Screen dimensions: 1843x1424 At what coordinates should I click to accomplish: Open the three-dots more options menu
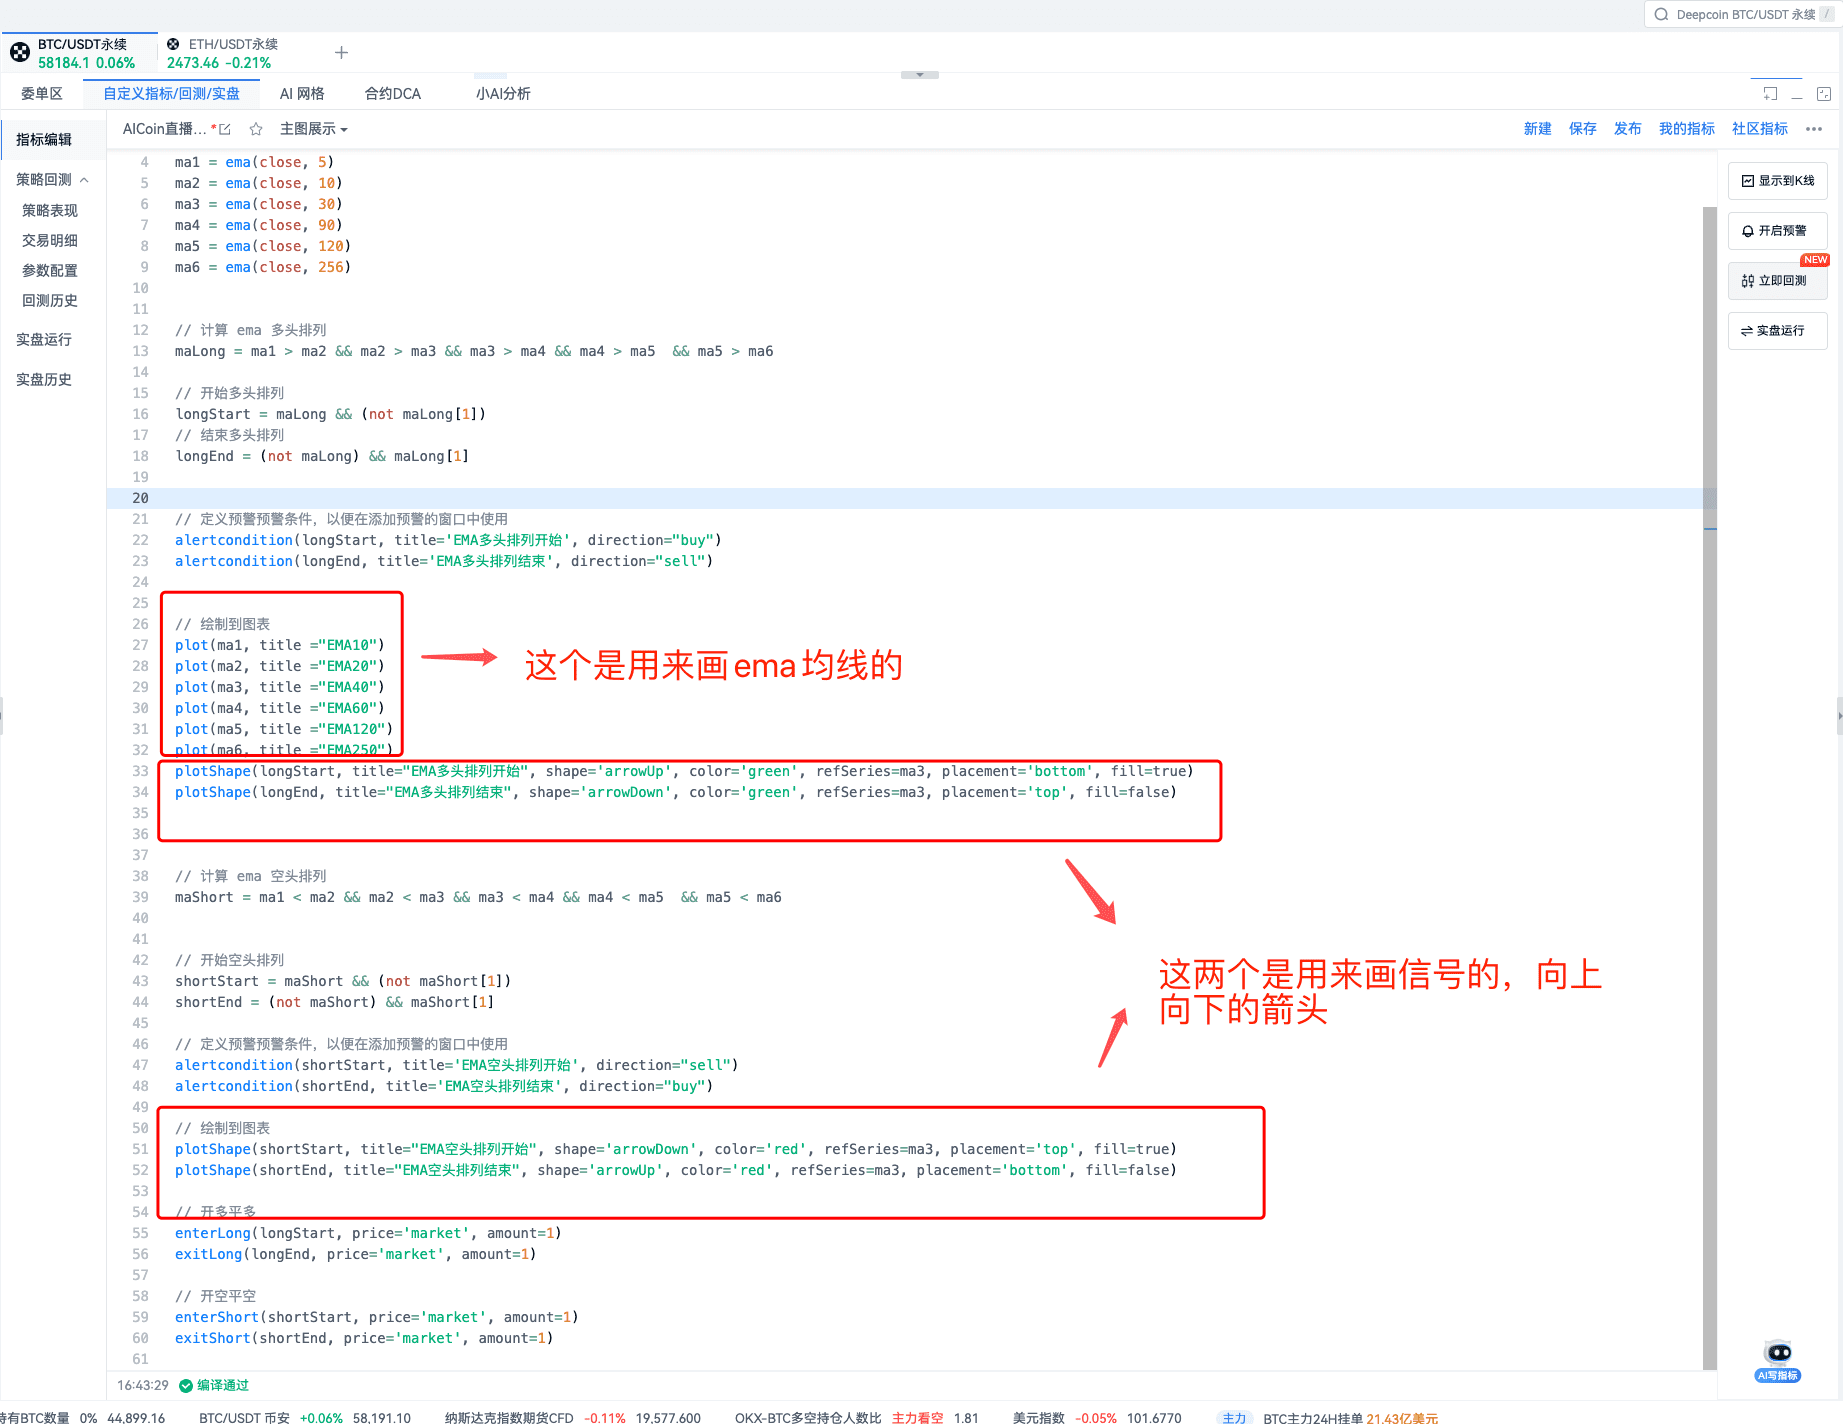pos(1814,129)
